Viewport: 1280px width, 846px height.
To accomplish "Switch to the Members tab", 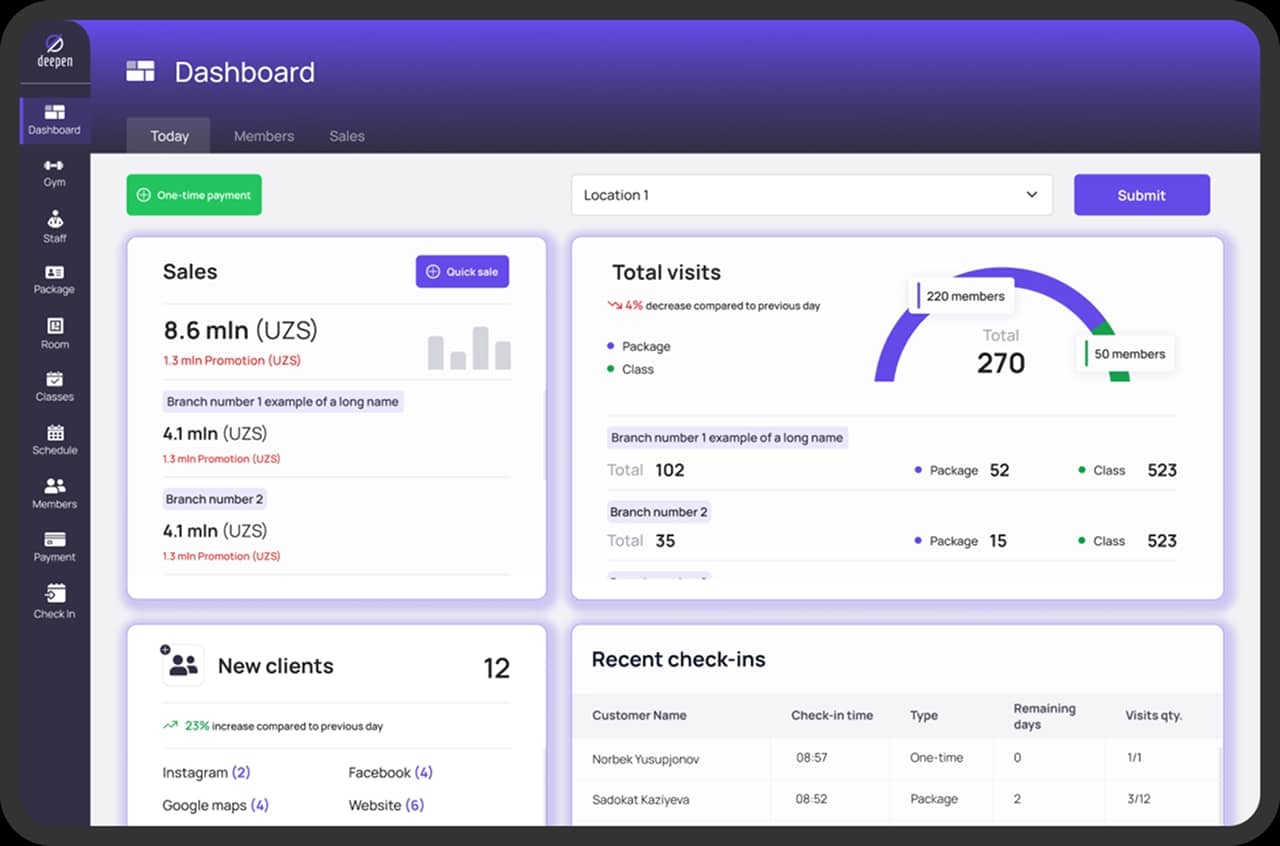I will tap(264, 136).
